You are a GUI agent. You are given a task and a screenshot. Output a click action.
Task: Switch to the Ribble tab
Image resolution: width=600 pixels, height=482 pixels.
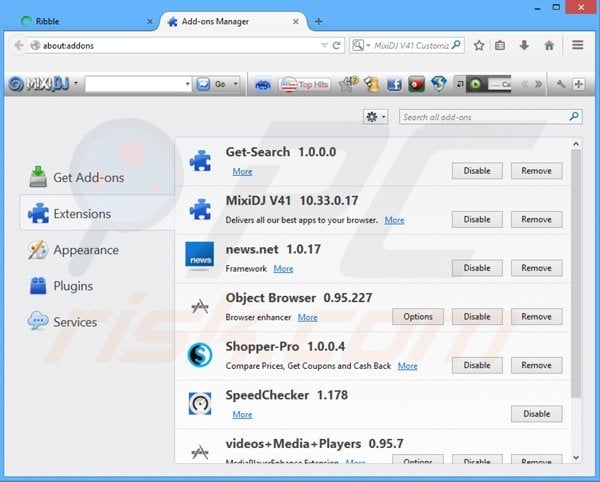click(82, 21)
